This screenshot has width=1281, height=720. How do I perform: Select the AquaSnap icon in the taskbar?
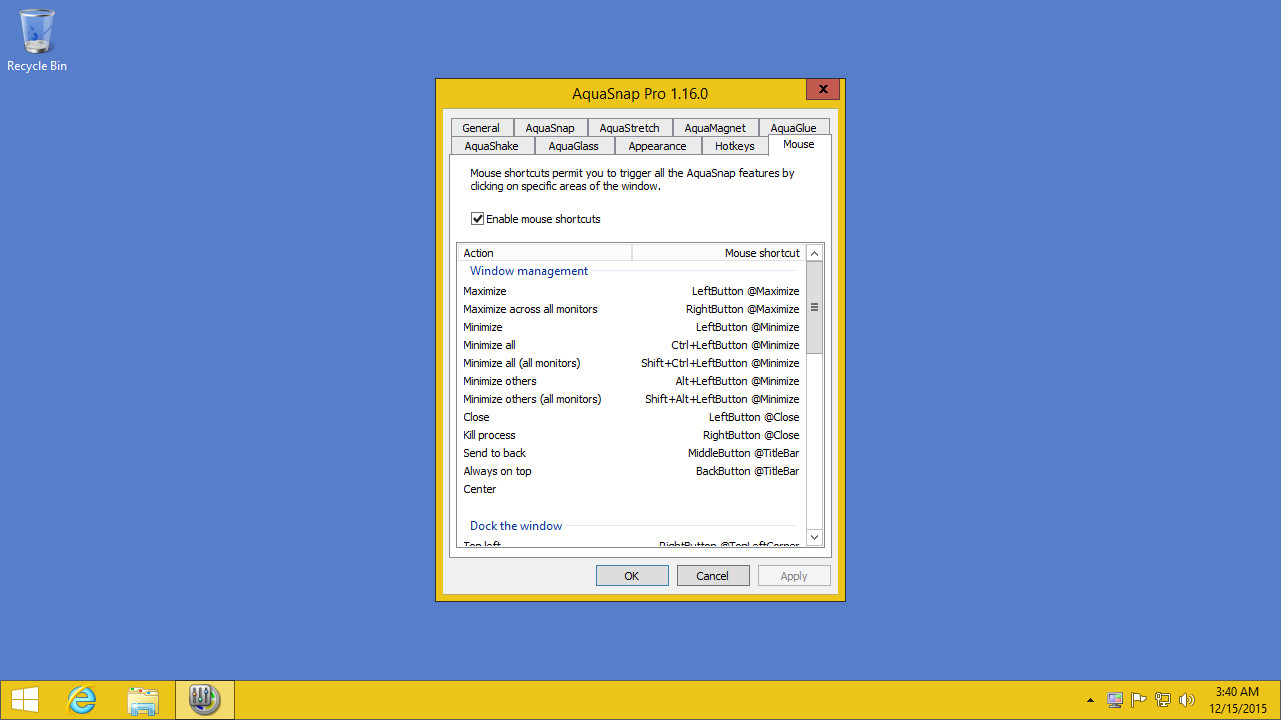pos(204,699)
